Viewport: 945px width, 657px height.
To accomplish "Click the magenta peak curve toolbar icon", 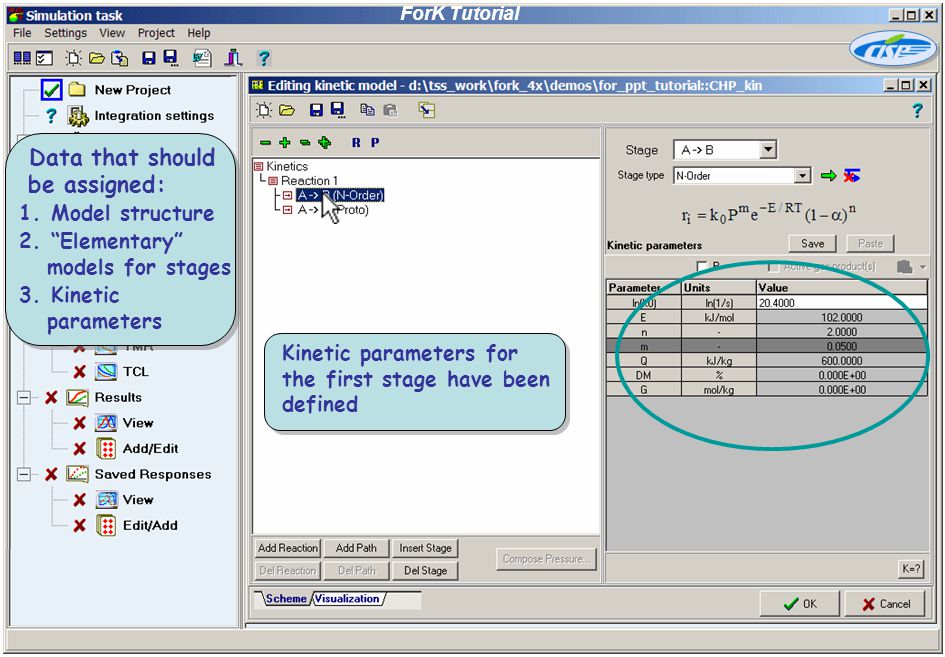I will [233, 58].
